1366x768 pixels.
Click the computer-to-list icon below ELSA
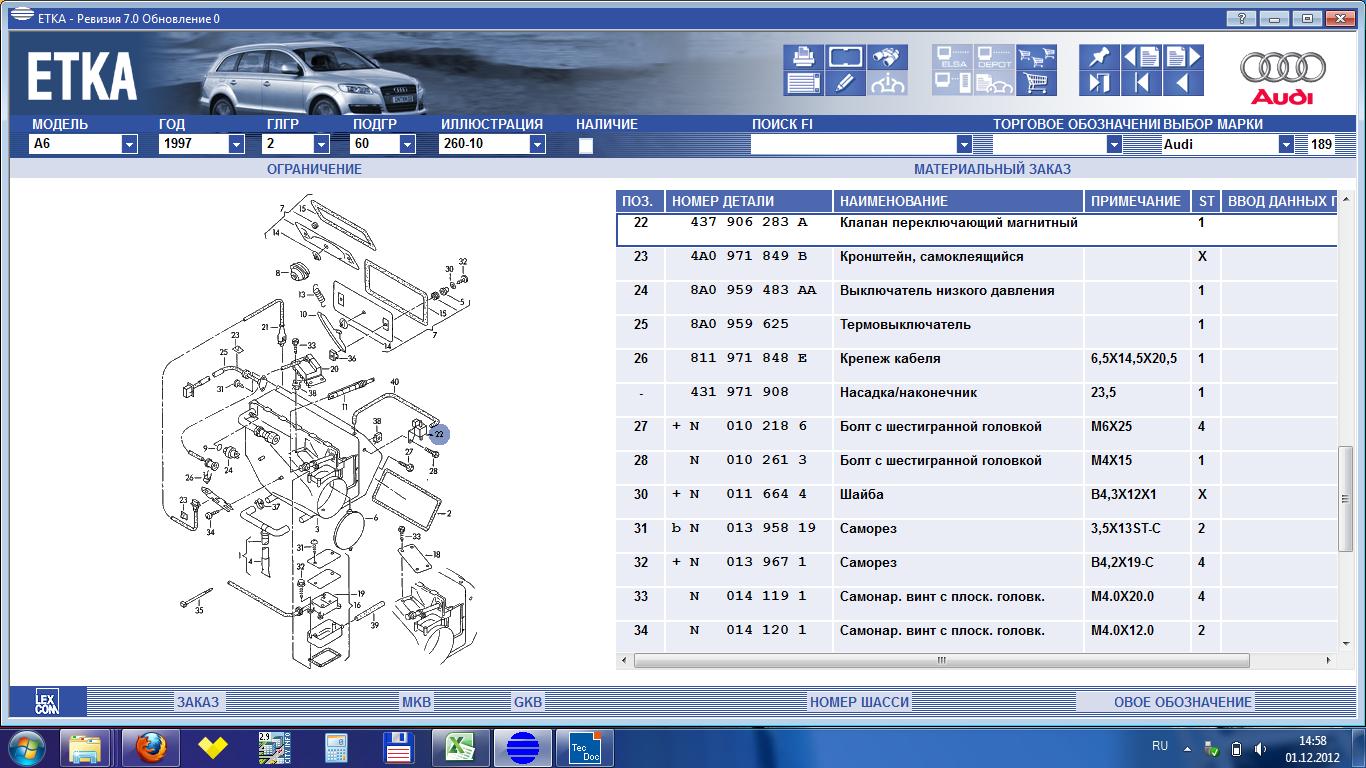click(x=954, y=83)
